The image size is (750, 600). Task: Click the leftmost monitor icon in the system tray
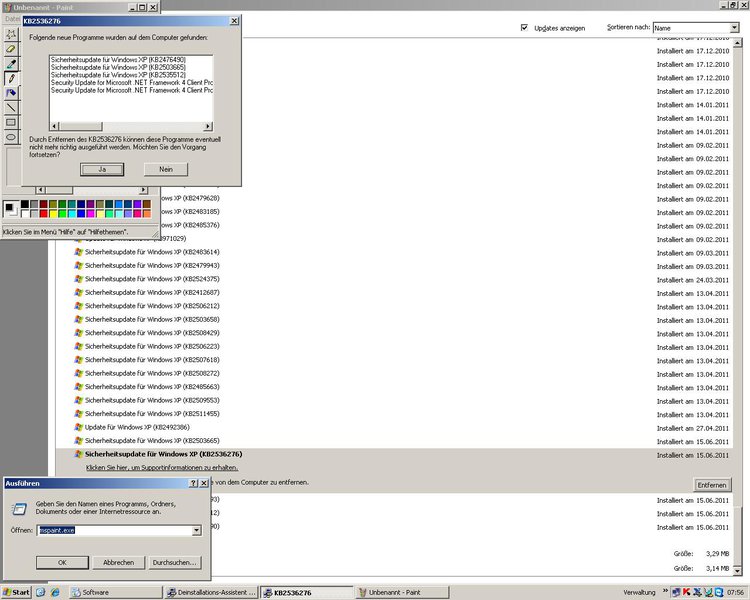[x=676, y=592]
